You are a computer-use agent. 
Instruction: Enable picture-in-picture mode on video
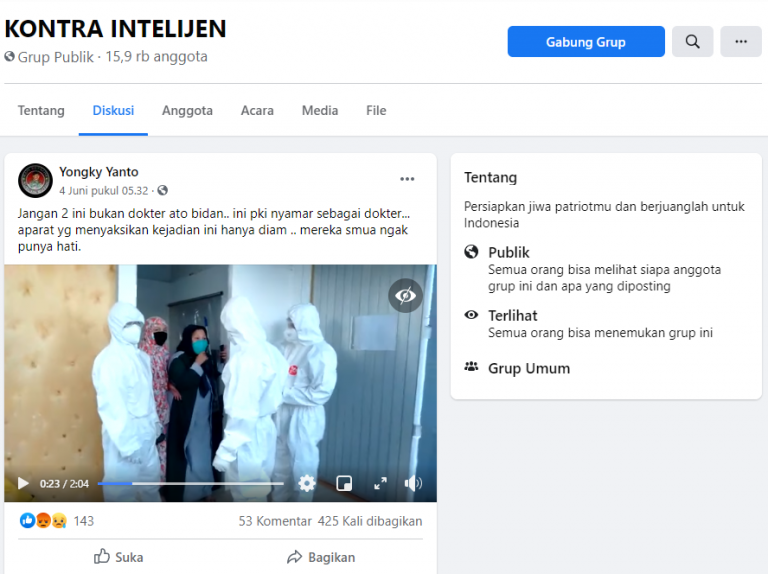pos(344,483)
